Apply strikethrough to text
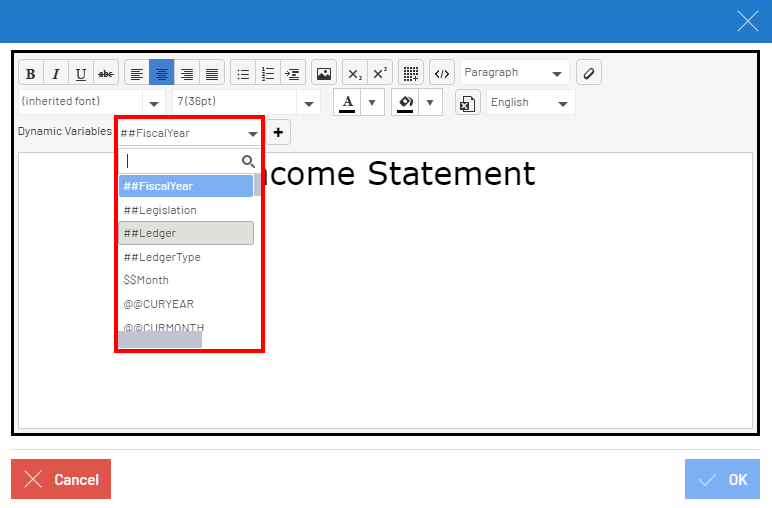This screenshot has width=772, height=508. (x=106, y=73)
